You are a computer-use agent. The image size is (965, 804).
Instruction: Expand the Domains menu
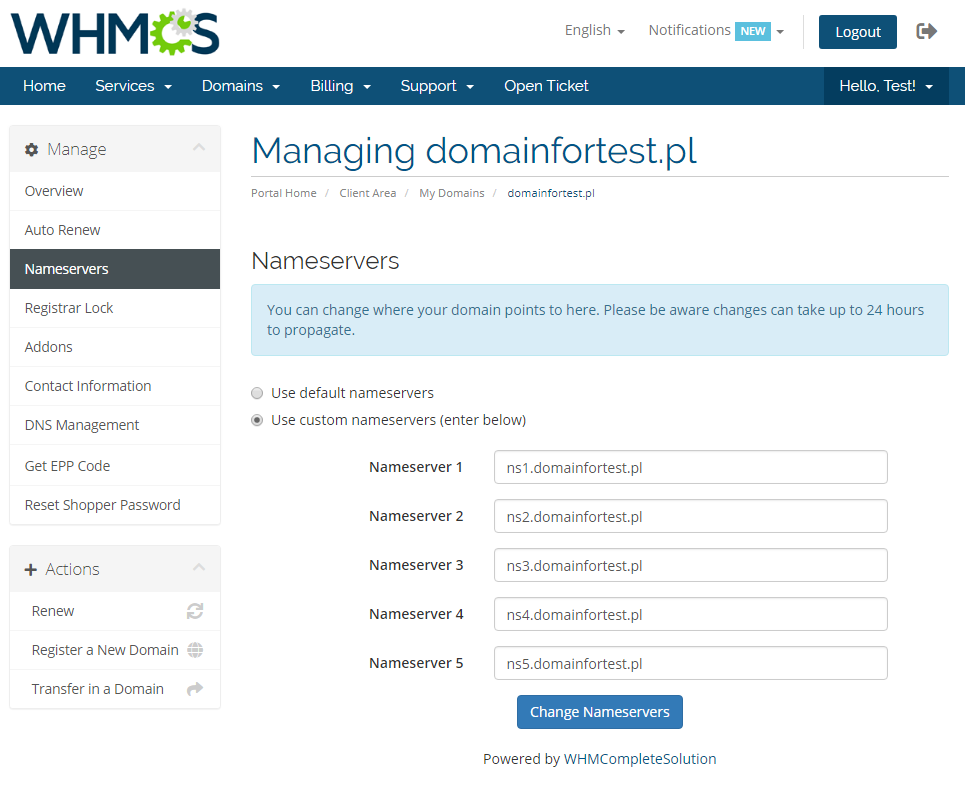[241, 86]
